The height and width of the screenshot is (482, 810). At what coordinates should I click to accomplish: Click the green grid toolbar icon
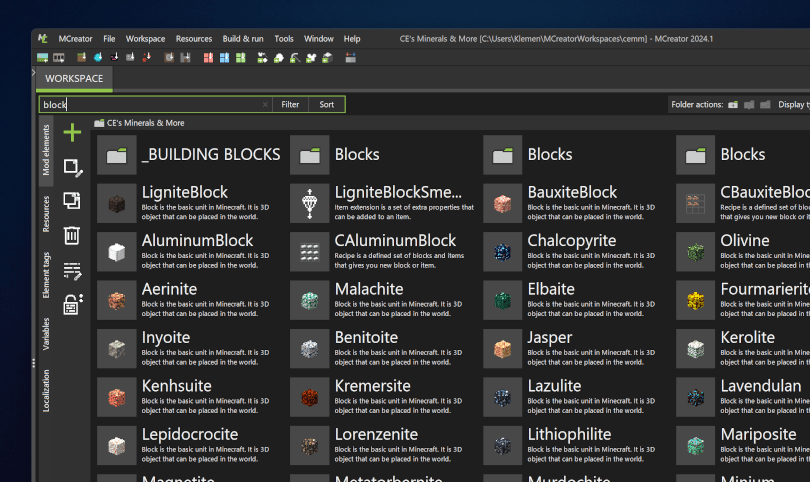pyautogui.click(x=241, y=58)
